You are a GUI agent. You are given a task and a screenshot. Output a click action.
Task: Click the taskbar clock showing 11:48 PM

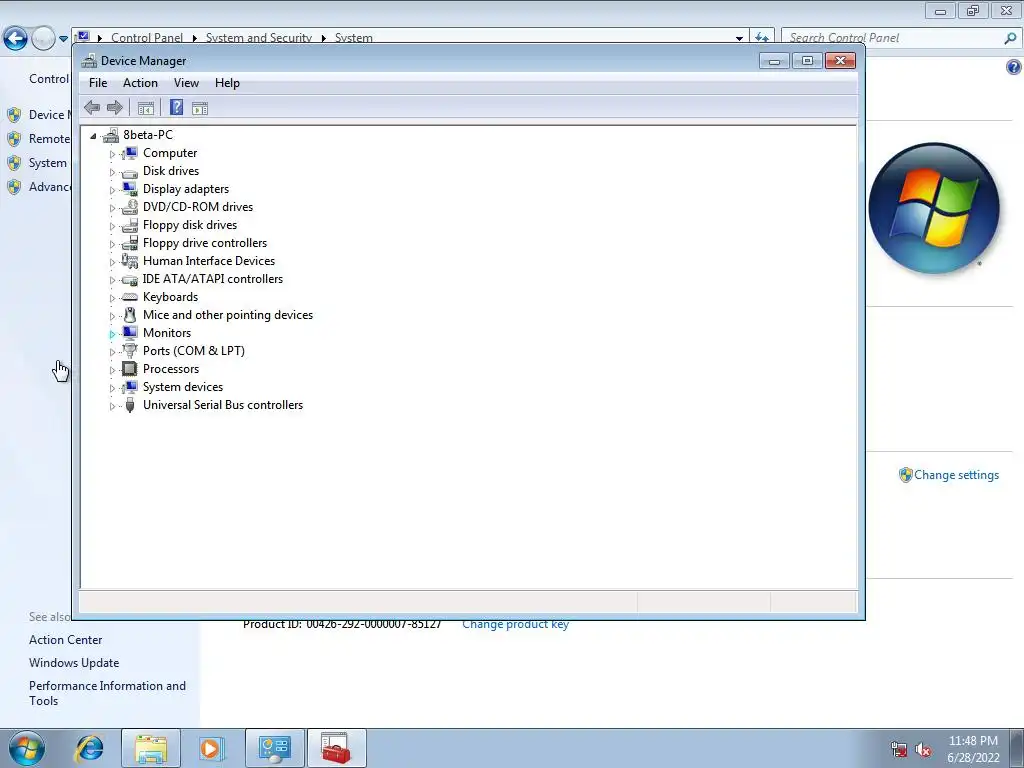(973, 749)
